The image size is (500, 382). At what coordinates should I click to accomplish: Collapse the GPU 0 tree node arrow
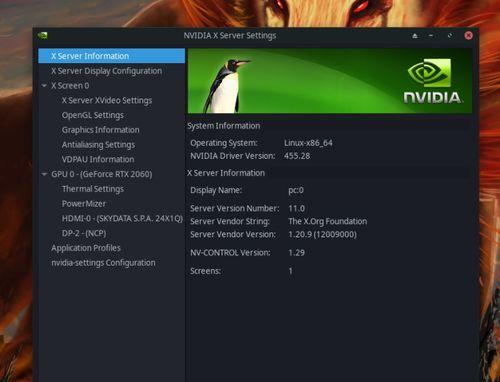44,174
